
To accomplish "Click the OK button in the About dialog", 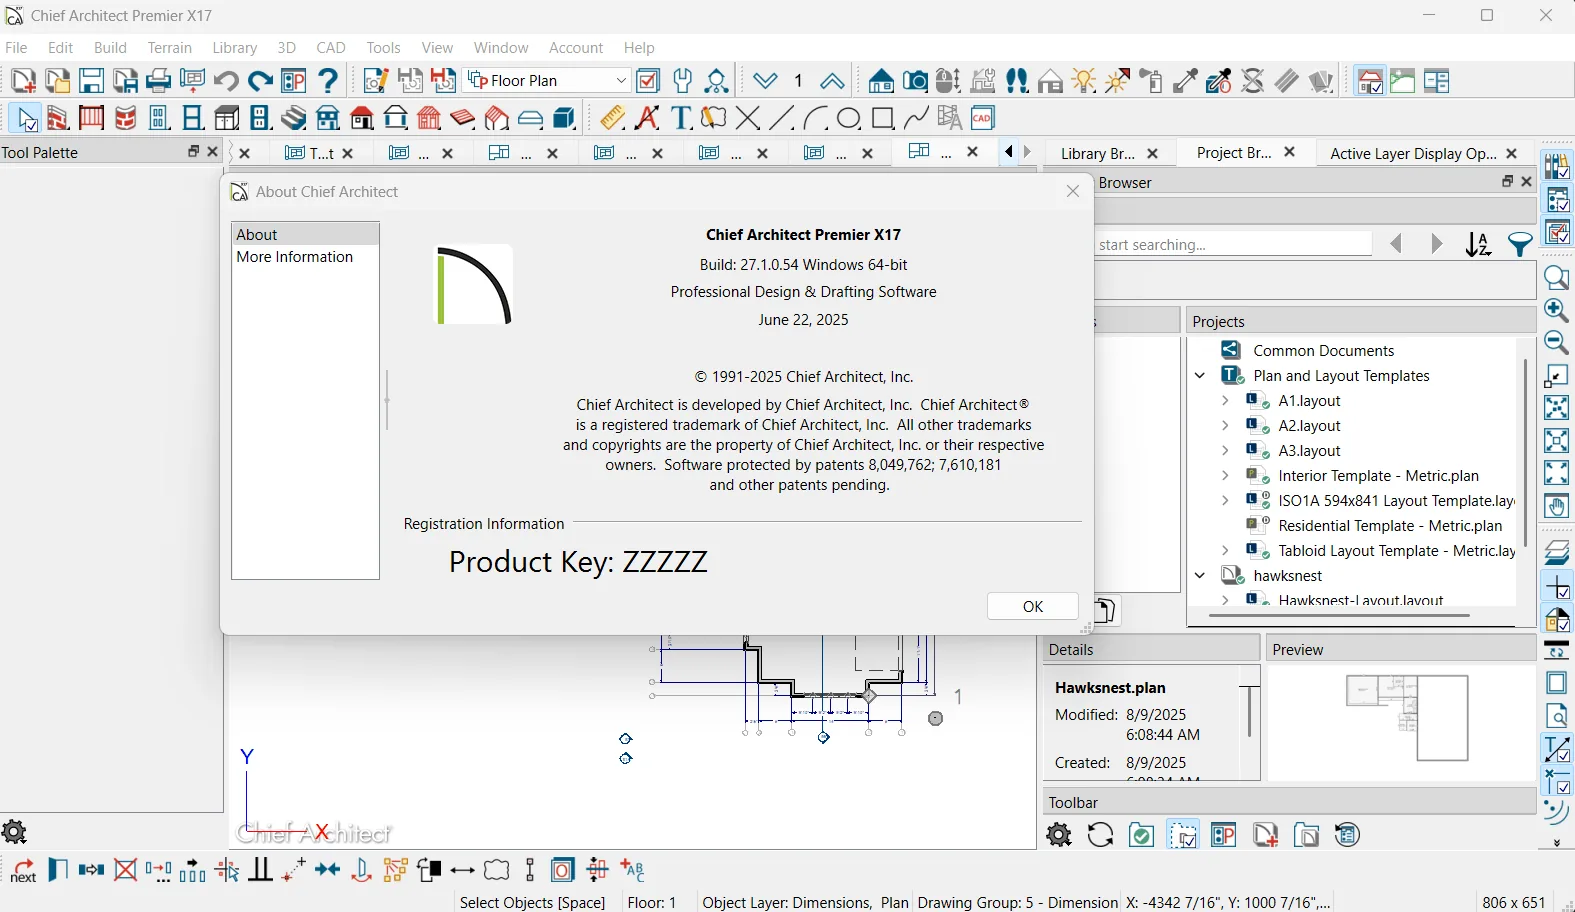I will point(1033,606).
